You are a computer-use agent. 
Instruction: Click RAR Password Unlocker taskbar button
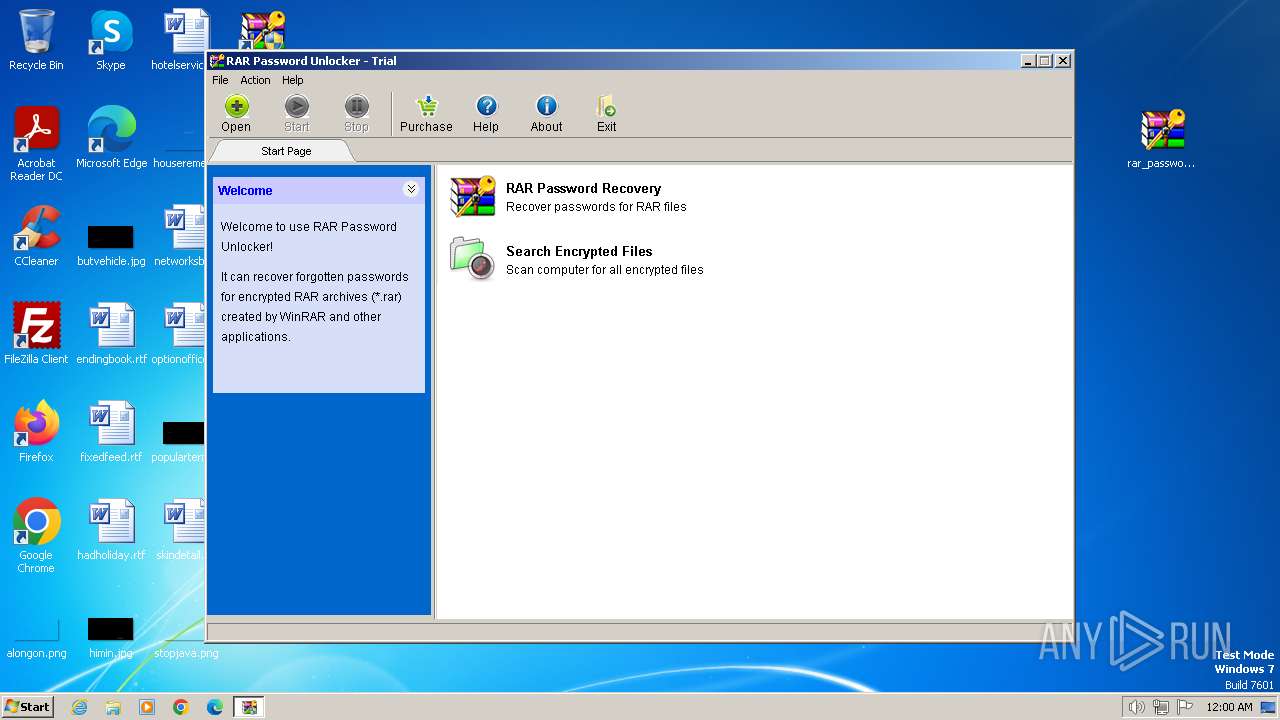(x=249, y=707)
